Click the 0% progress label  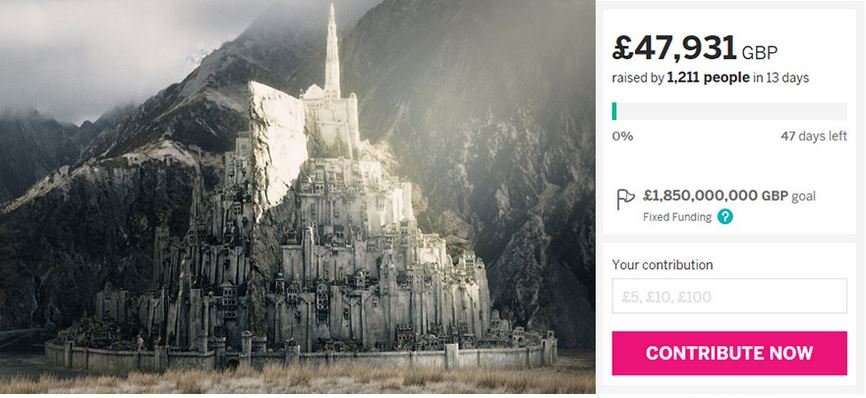[622, 136]
